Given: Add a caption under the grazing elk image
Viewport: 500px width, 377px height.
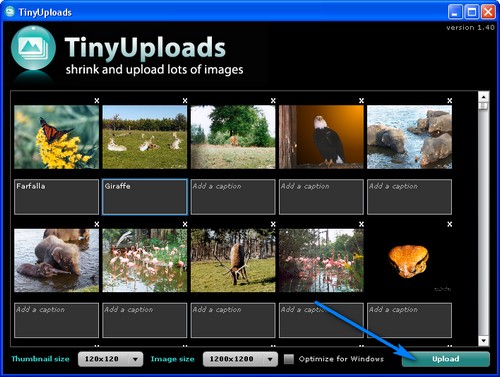Looking at the screenshot, I should point(233,320).
